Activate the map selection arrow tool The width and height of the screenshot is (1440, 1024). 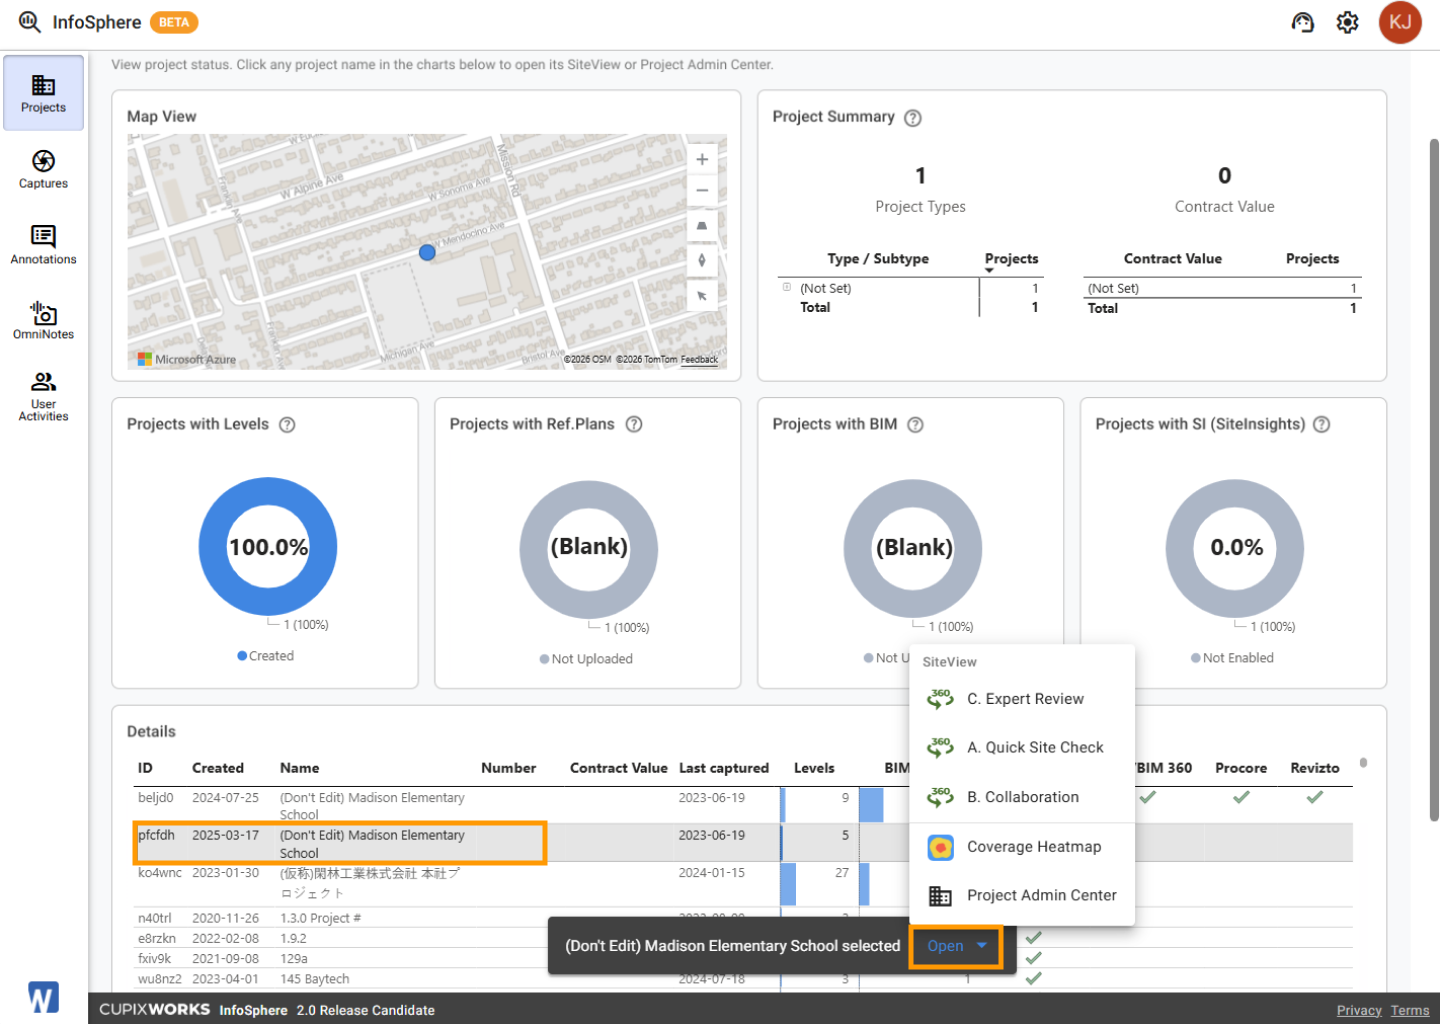[702, 296]
